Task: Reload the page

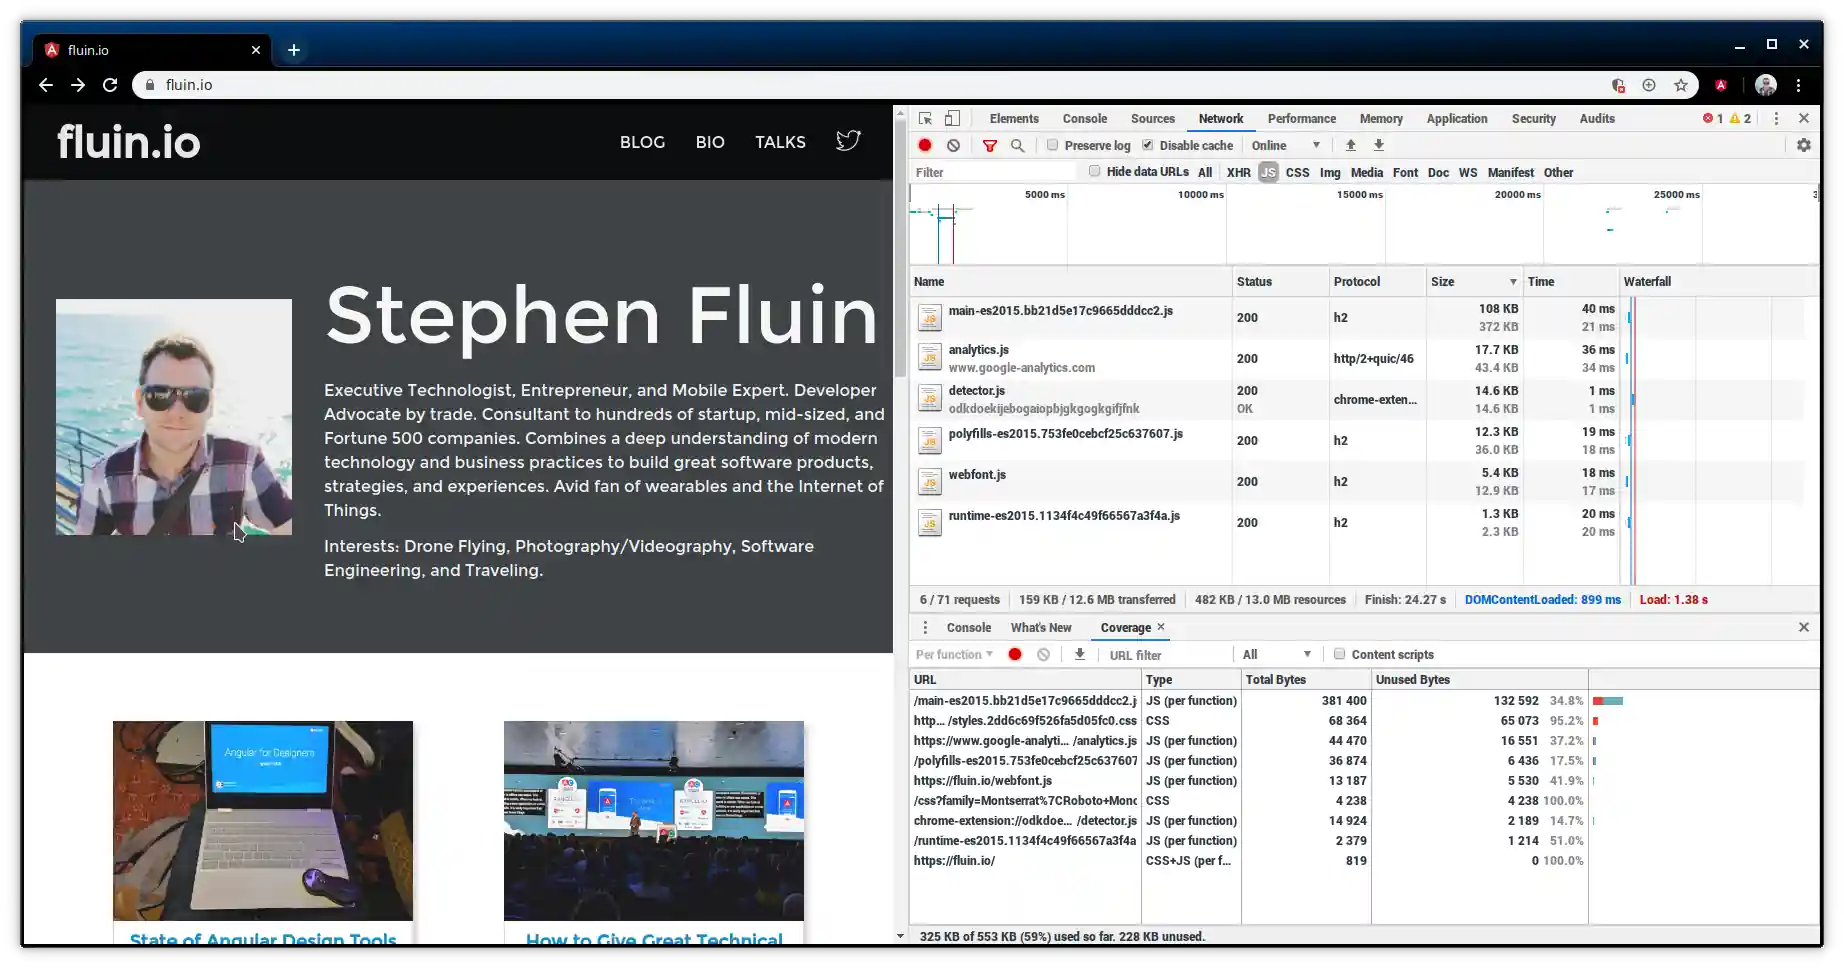Action: click(110, 85)
